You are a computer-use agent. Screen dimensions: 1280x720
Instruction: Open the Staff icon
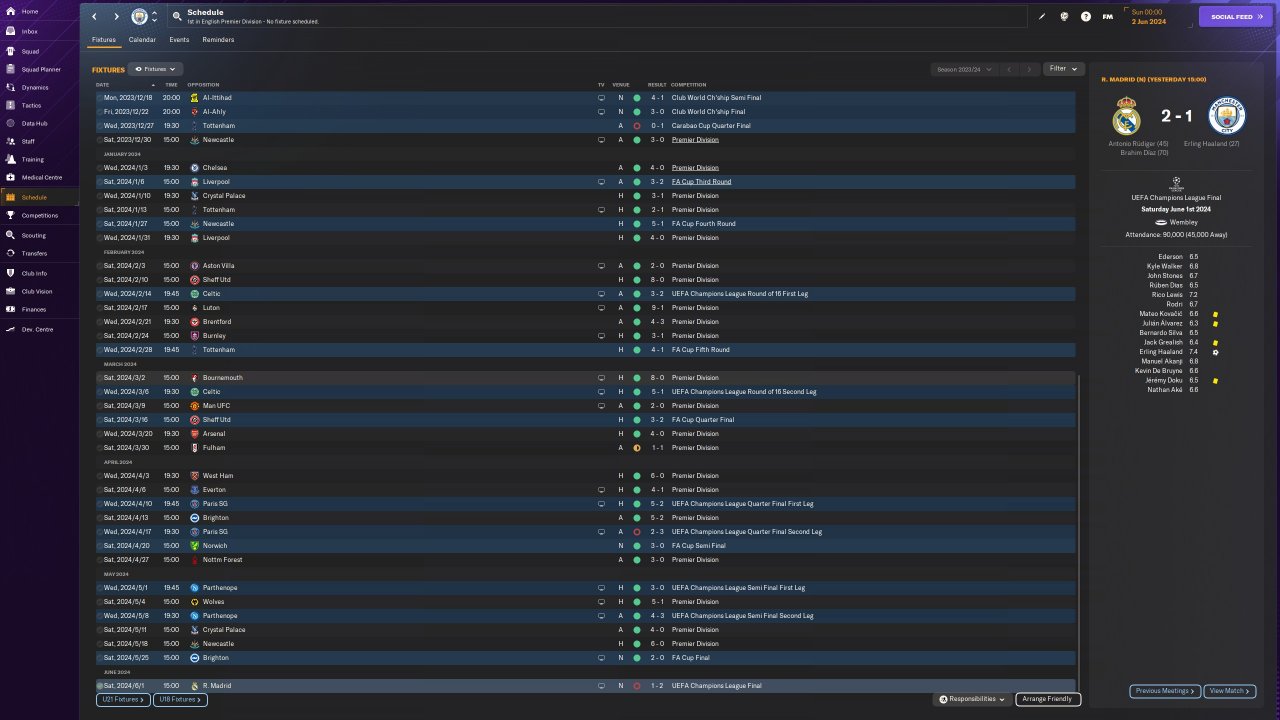pyautogui.click(x=10, y=141)
